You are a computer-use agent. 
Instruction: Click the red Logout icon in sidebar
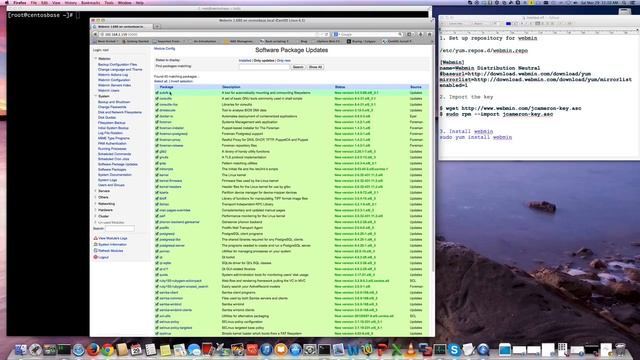(x=96, y=257)
